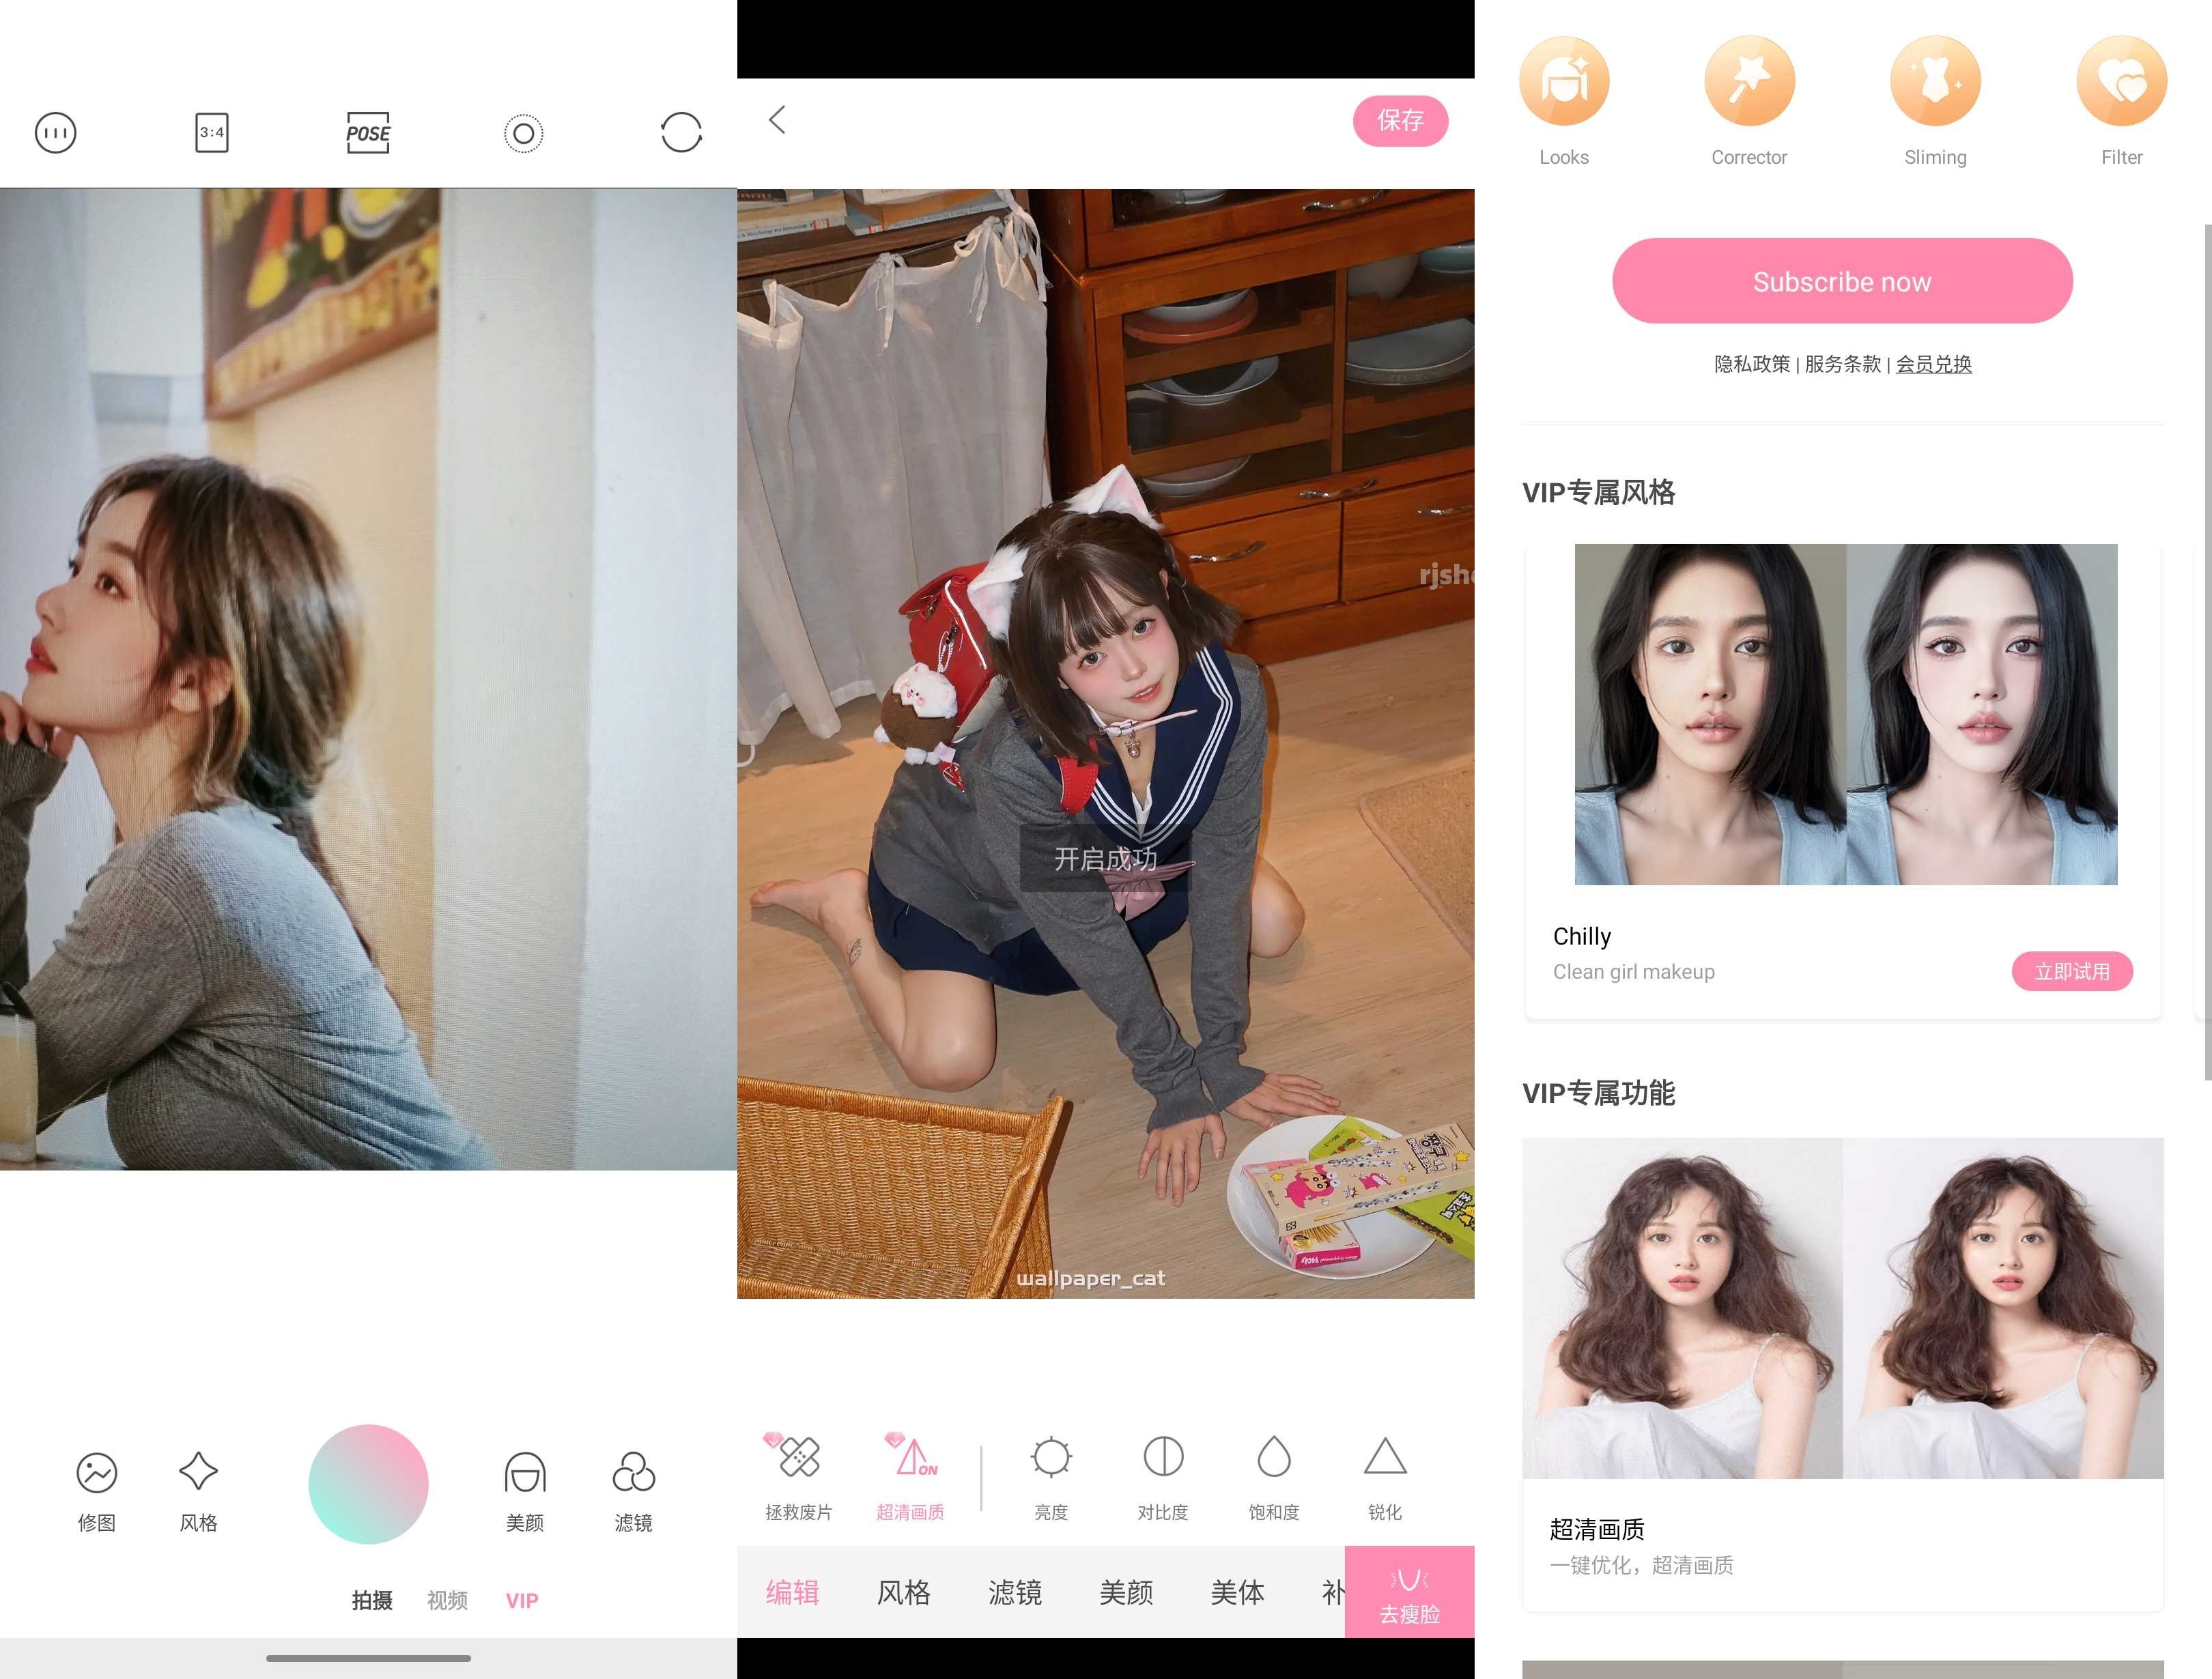
Task: Open the POSE guide overlay
Action: [367, 132]
